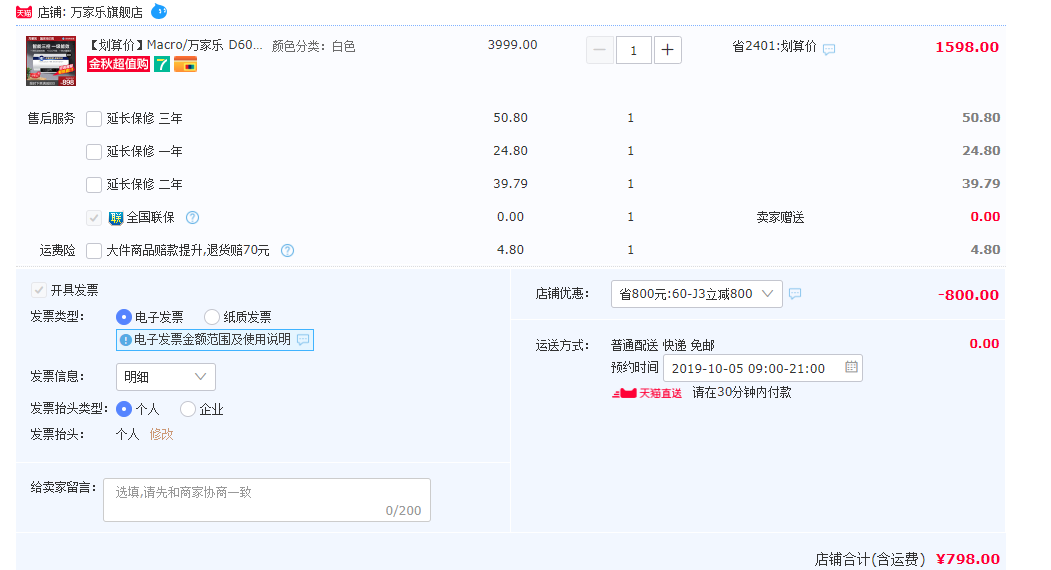Viewport: 1051px width, 570px height.
Task: Click the 电子发票金额范围及使用说明 notice
Action: click(x=214, y=340)
